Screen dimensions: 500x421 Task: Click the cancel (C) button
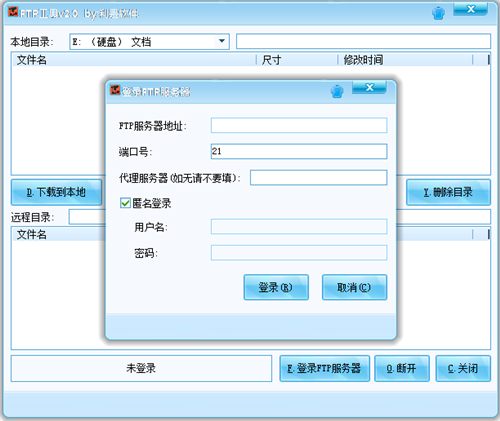(354, 287)
